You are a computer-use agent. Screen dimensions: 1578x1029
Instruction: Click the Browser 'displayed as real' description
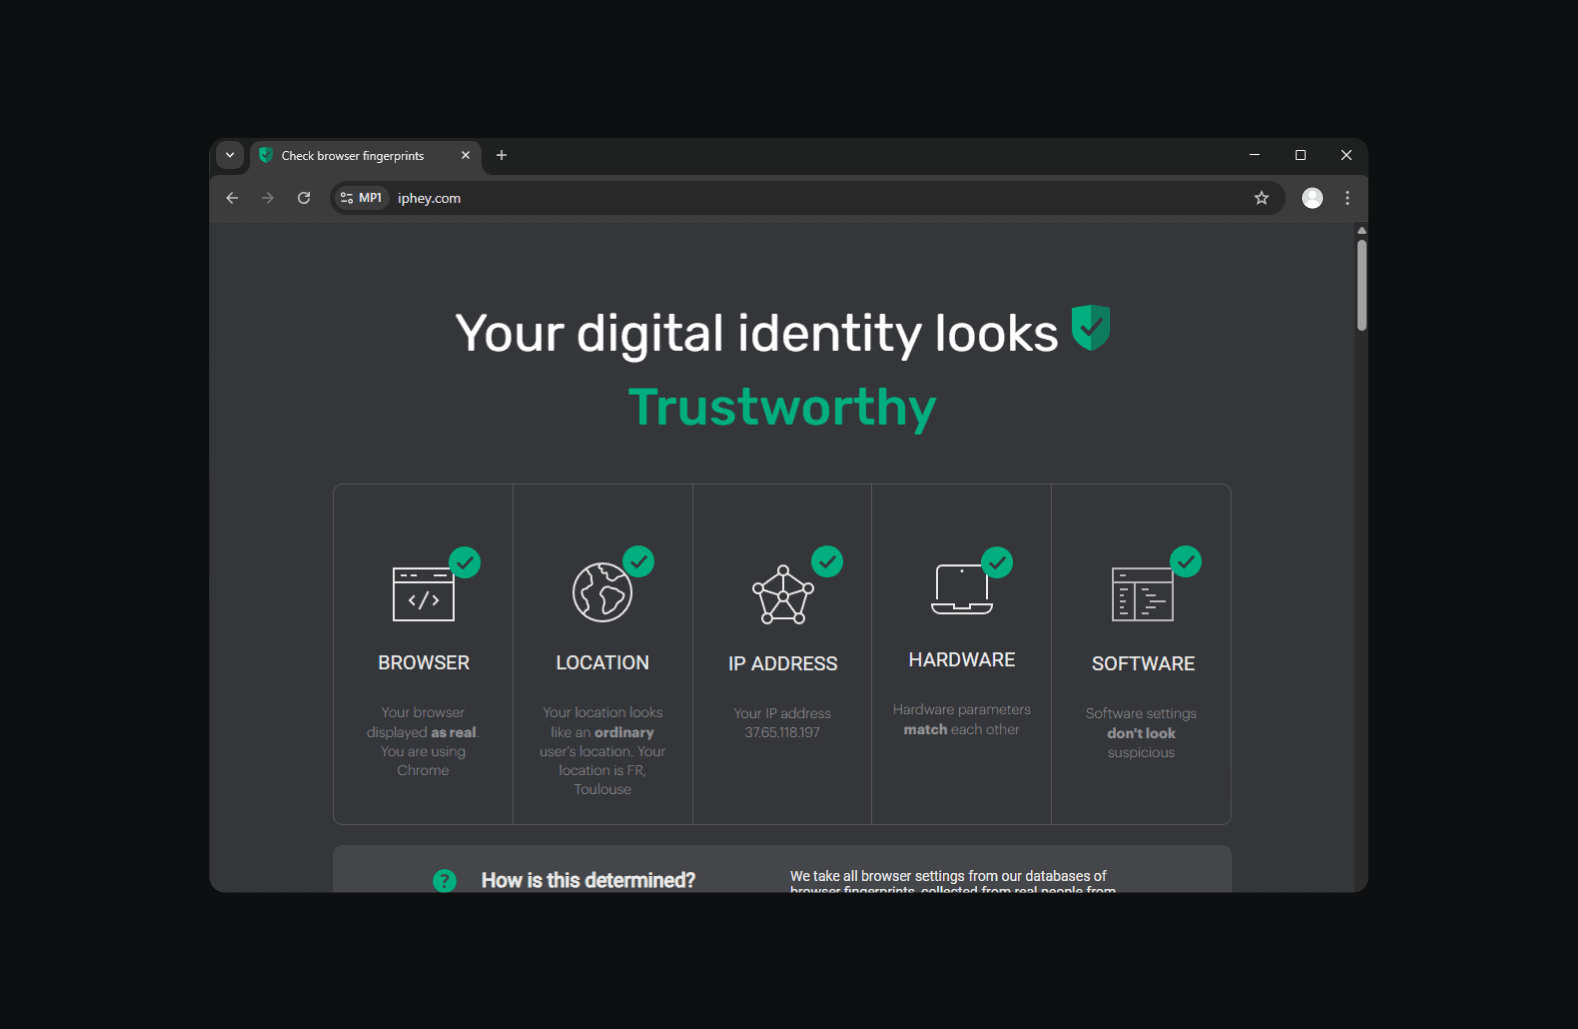423,741
